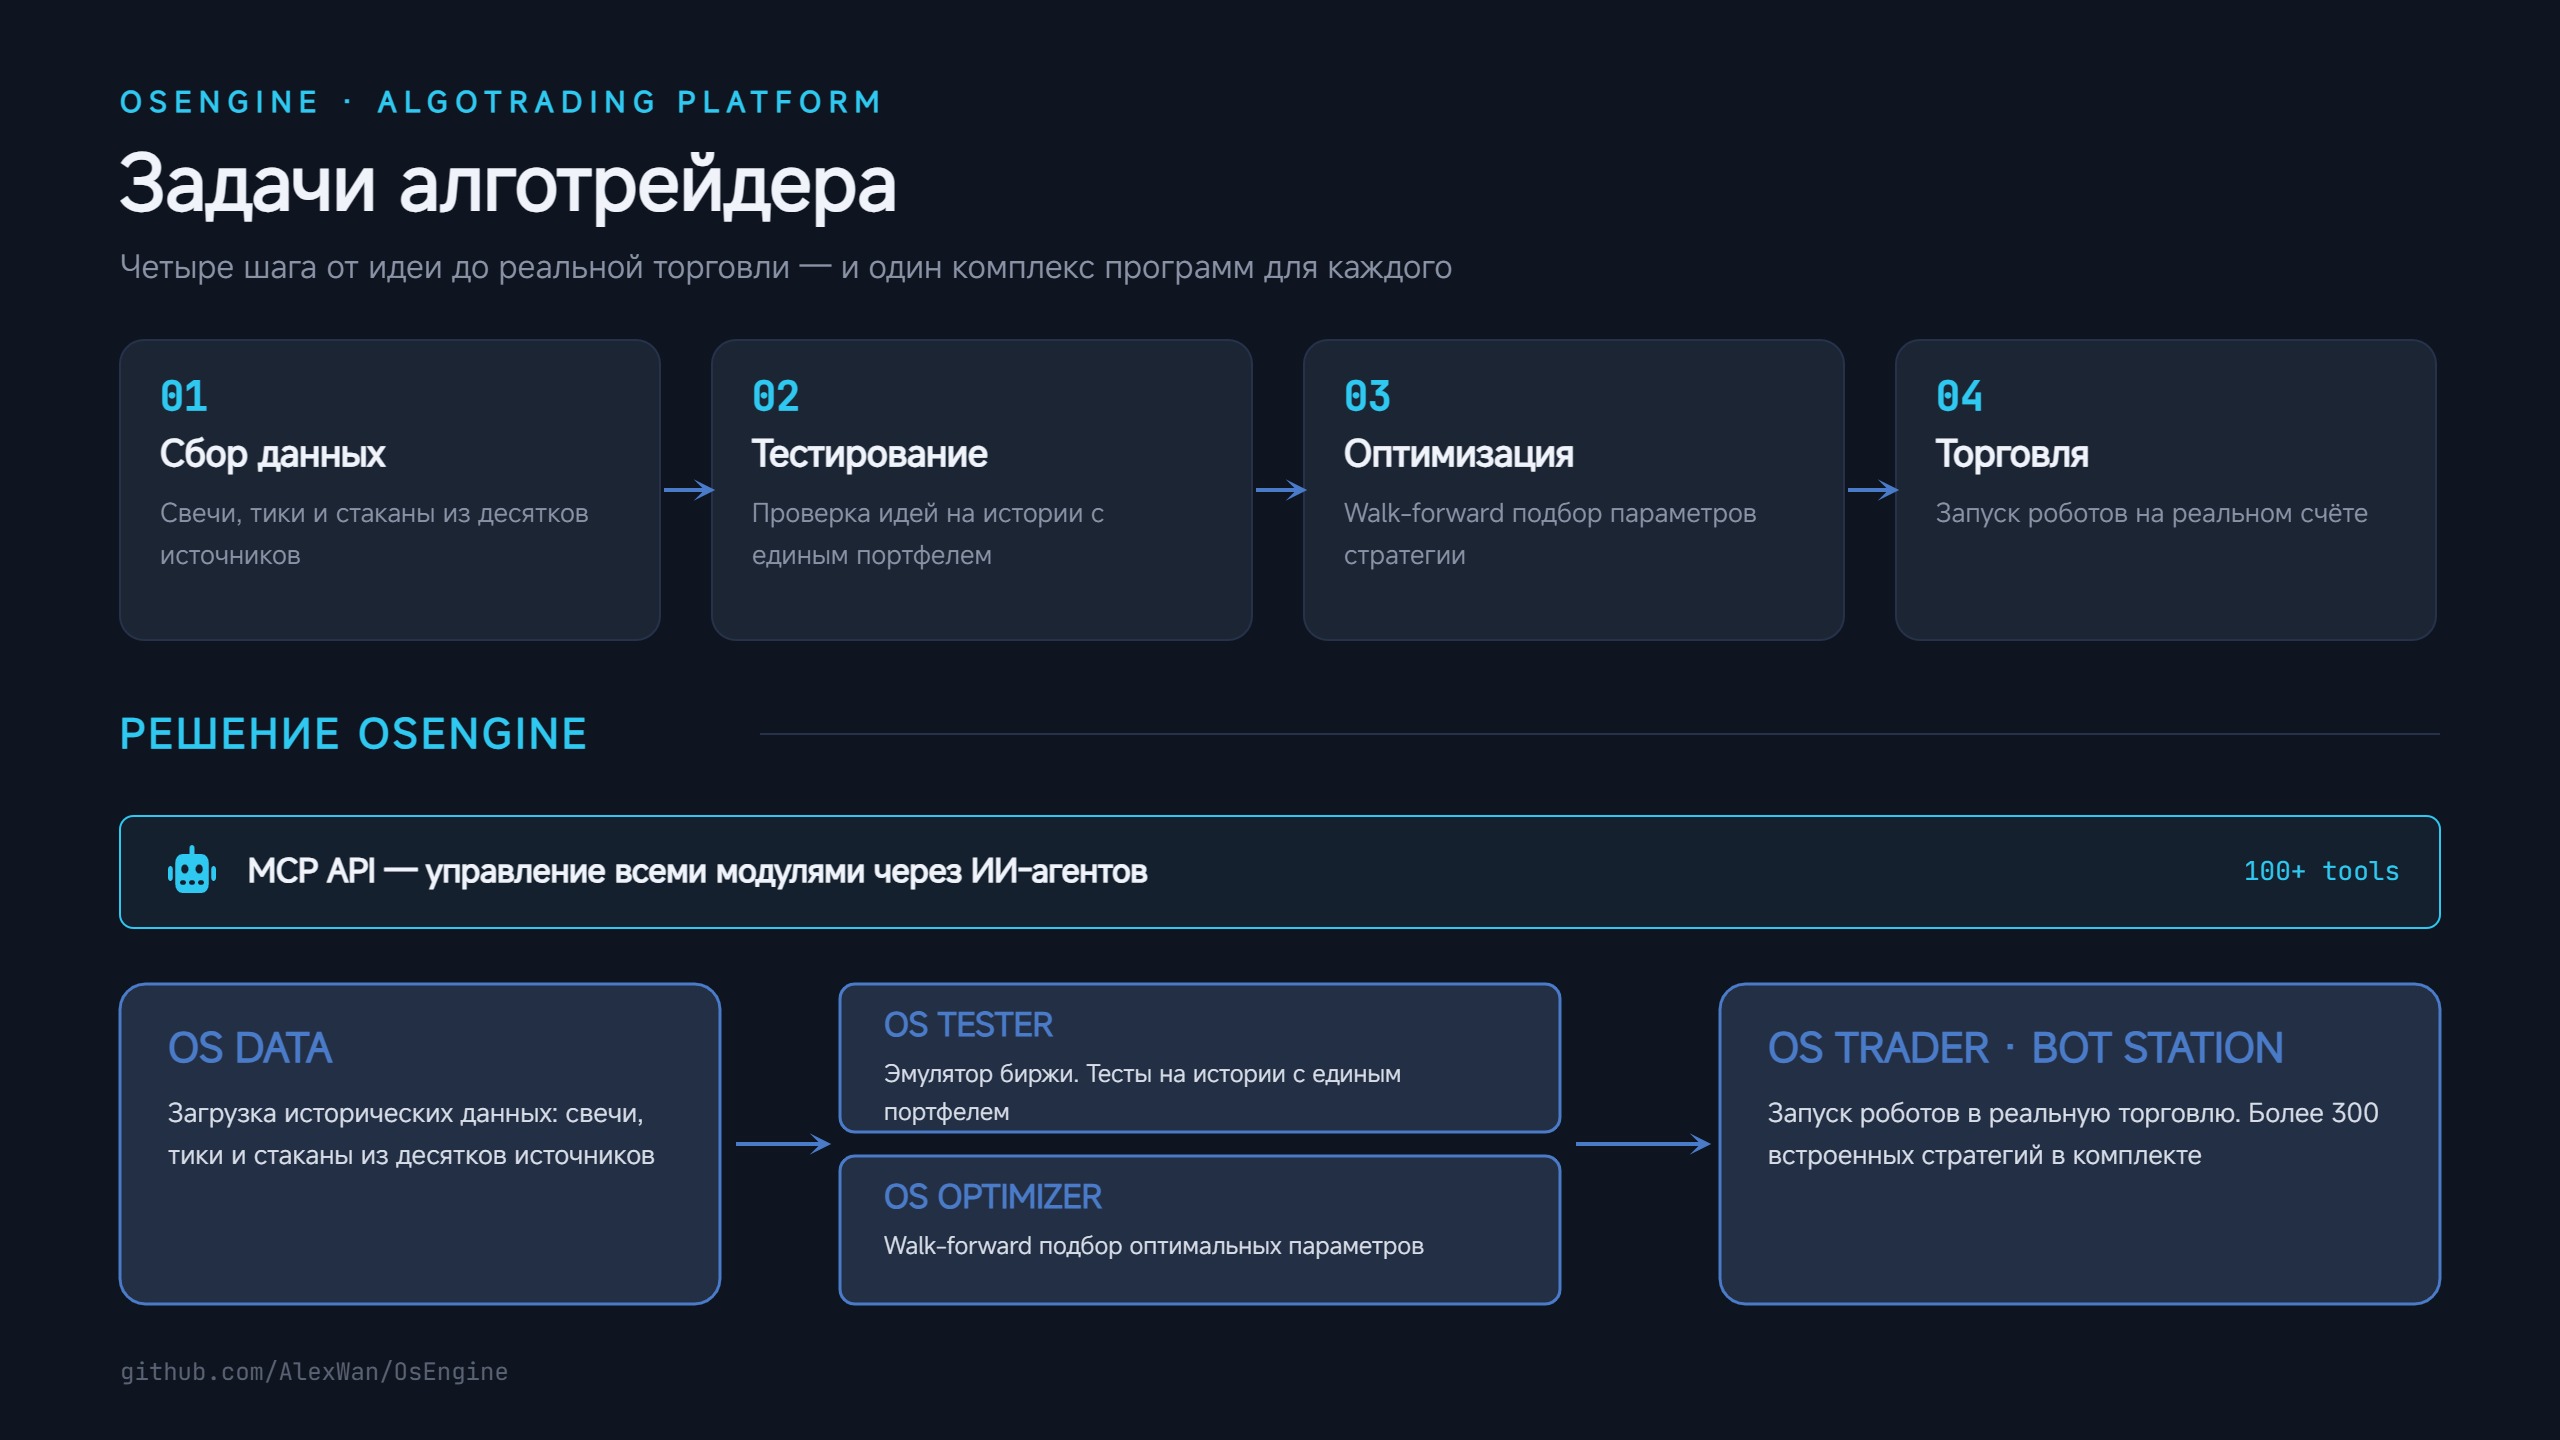
Task: Click the number '04' in fourth card
Action: point(1960,397)
